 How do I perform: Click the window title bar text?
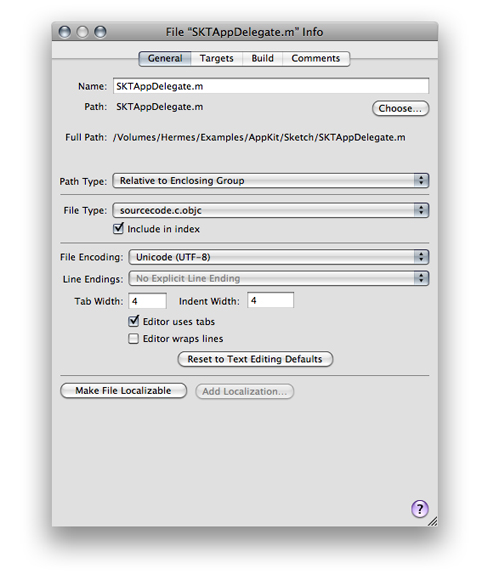pos(244,32)
